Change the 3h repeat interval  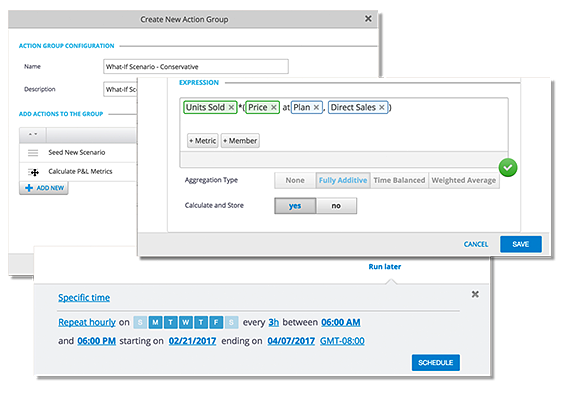click(x=273, y=322)
